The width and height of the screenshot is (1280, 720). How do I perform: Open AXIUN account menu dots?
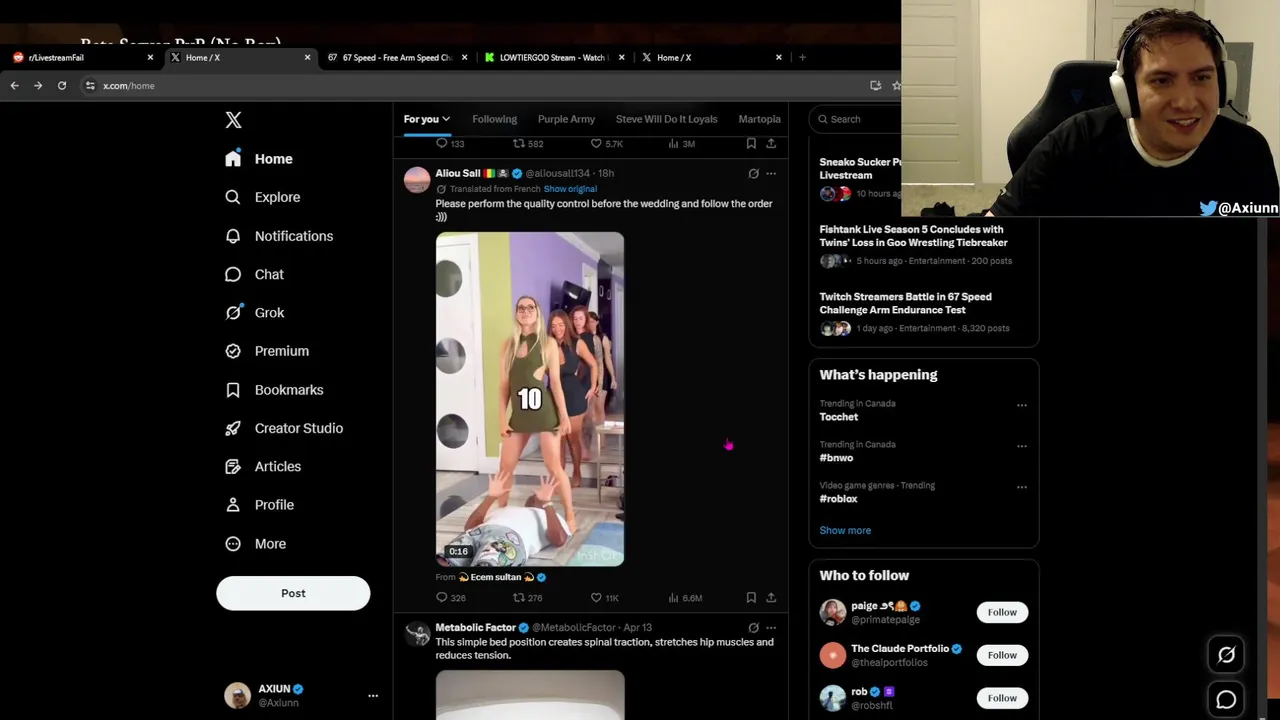(x=373, y=696)
